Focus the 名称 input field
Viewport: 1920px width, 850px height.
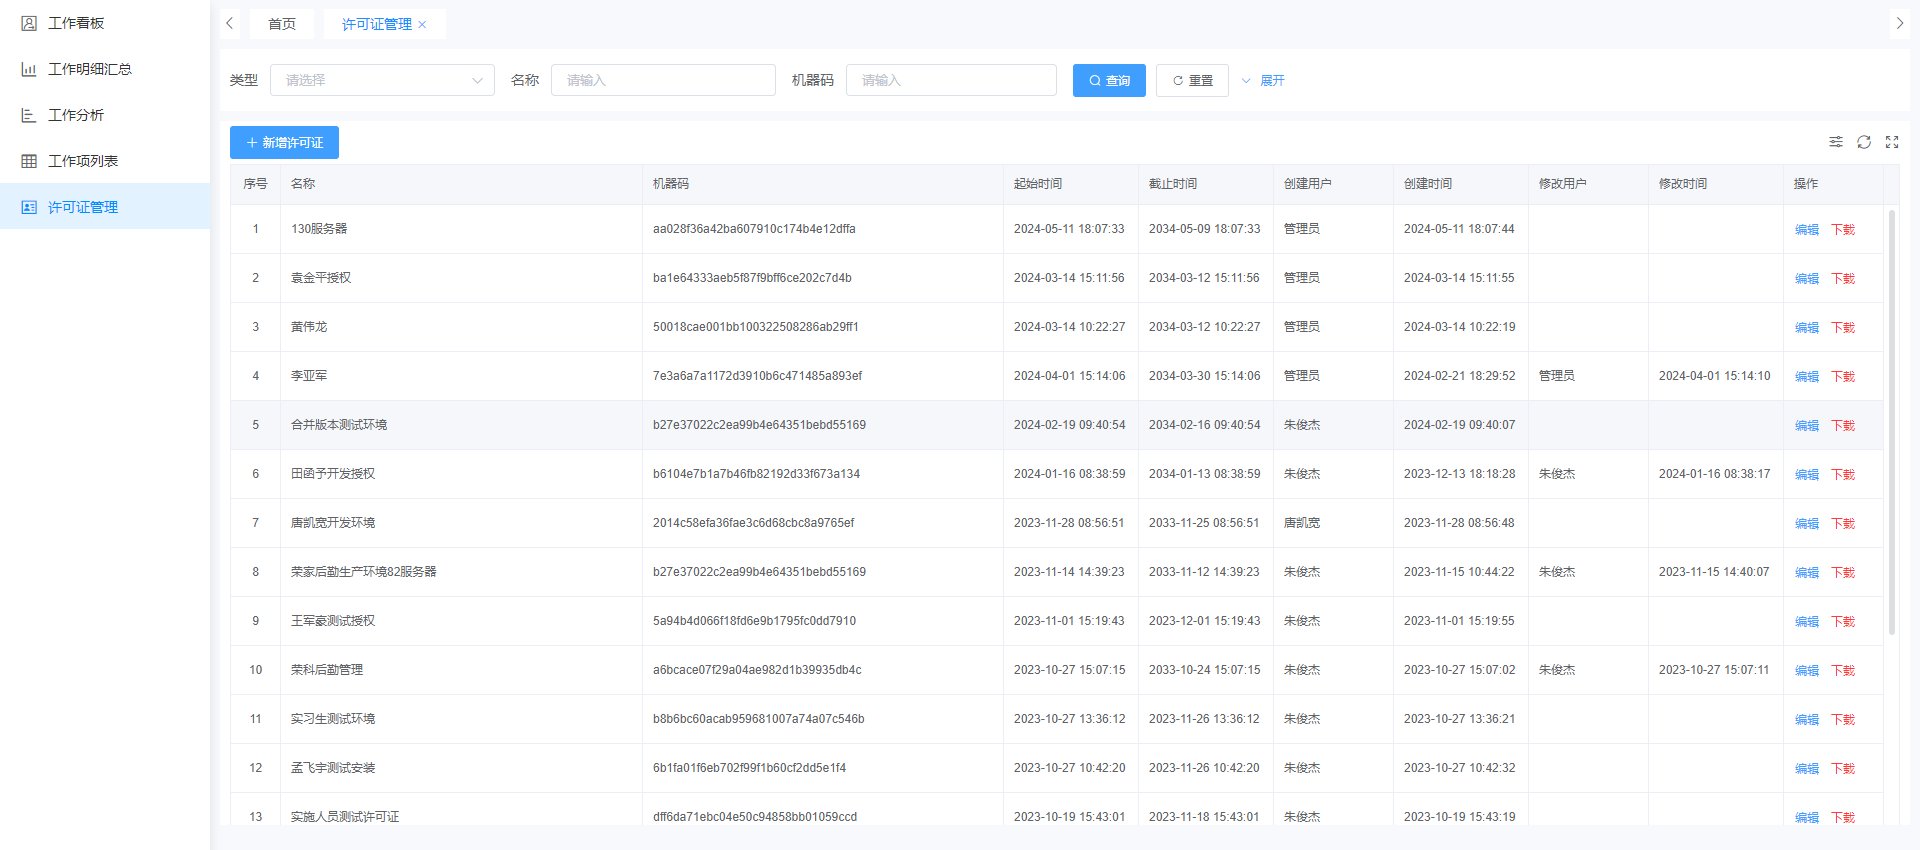click(663, 80)
